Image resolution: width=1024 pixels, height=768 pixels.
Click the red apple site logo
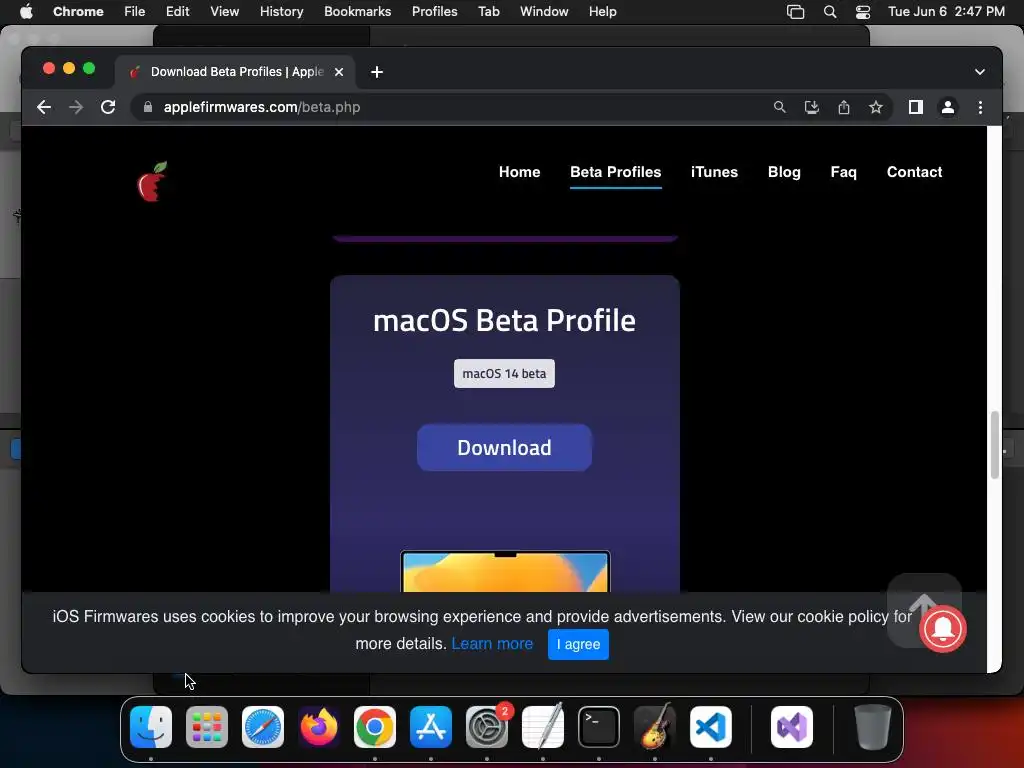[152, 182]
